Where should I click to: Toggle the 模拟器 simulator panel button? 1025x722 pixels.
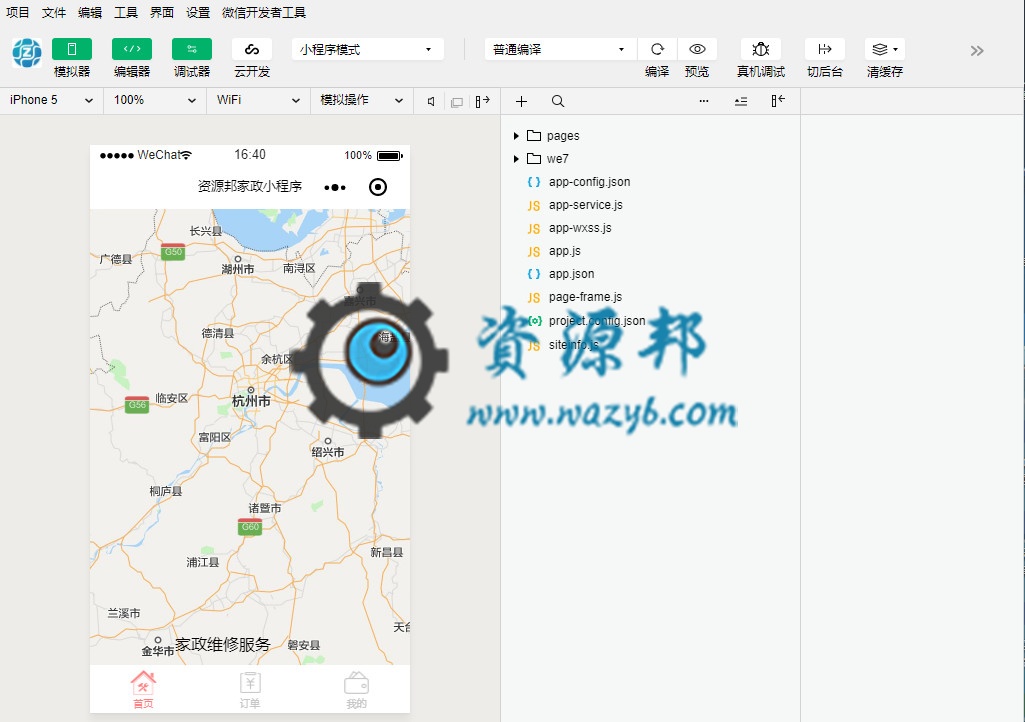click(x=72, y=49)
